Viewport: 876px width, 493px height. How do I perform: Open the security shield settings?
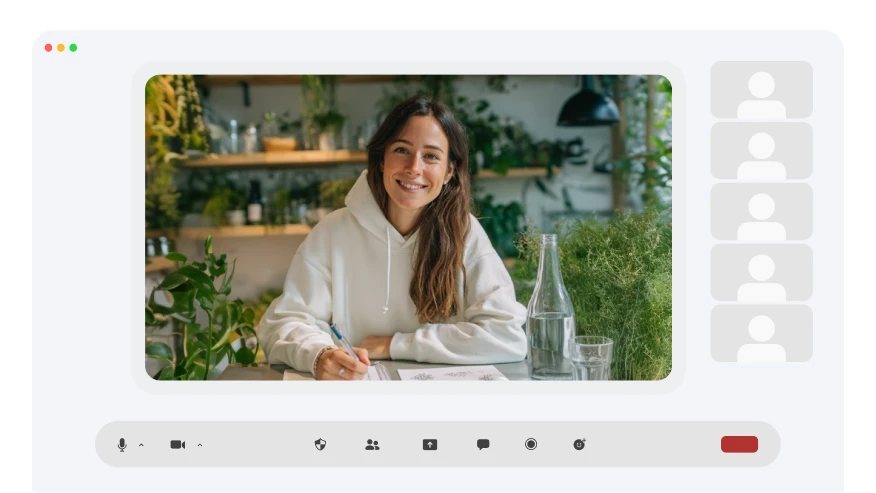point(320,444)
